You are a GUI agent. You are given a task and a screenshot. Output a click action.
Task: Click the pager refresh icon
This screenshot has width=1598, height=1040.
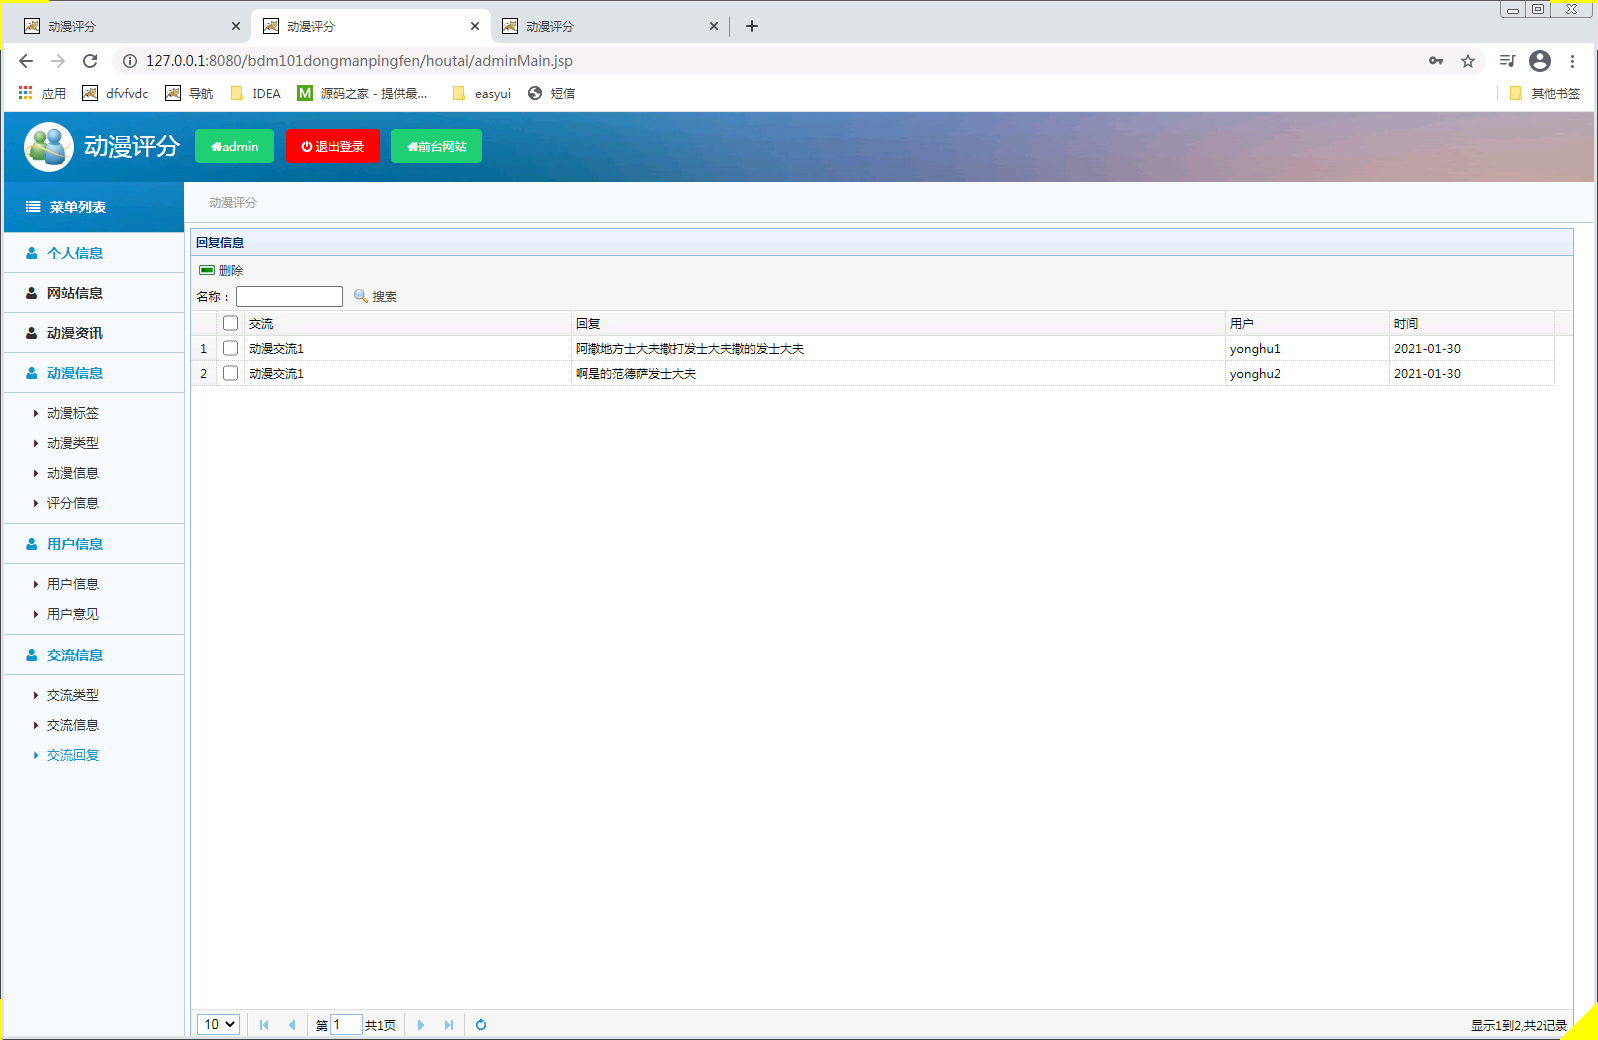(481, 1025)
